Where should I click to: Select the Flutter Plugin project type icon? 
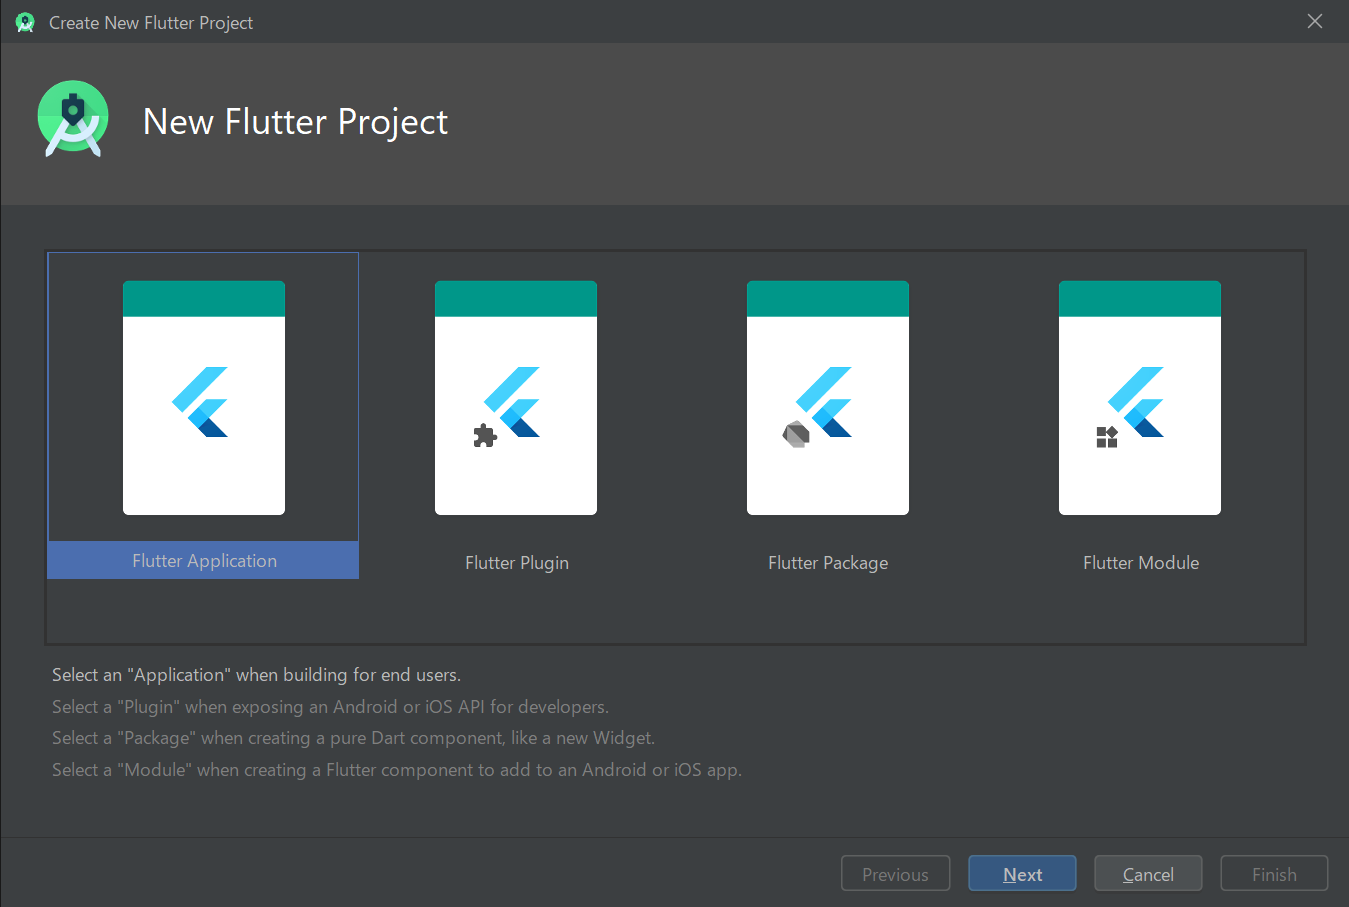[x=515, y=397]
